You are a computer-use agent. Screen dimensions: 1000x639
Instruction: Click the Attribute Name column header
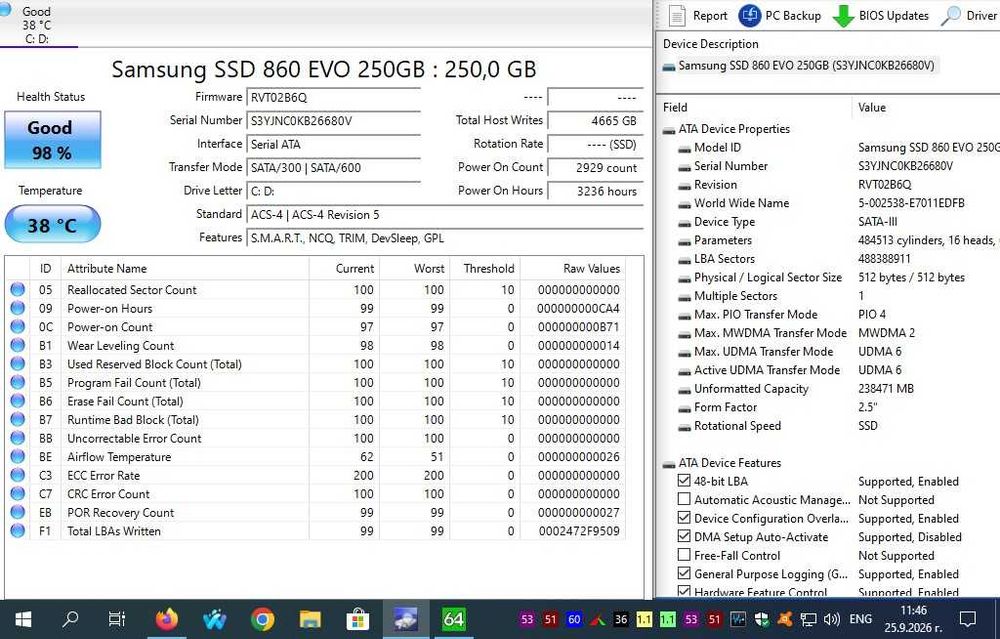185,268
